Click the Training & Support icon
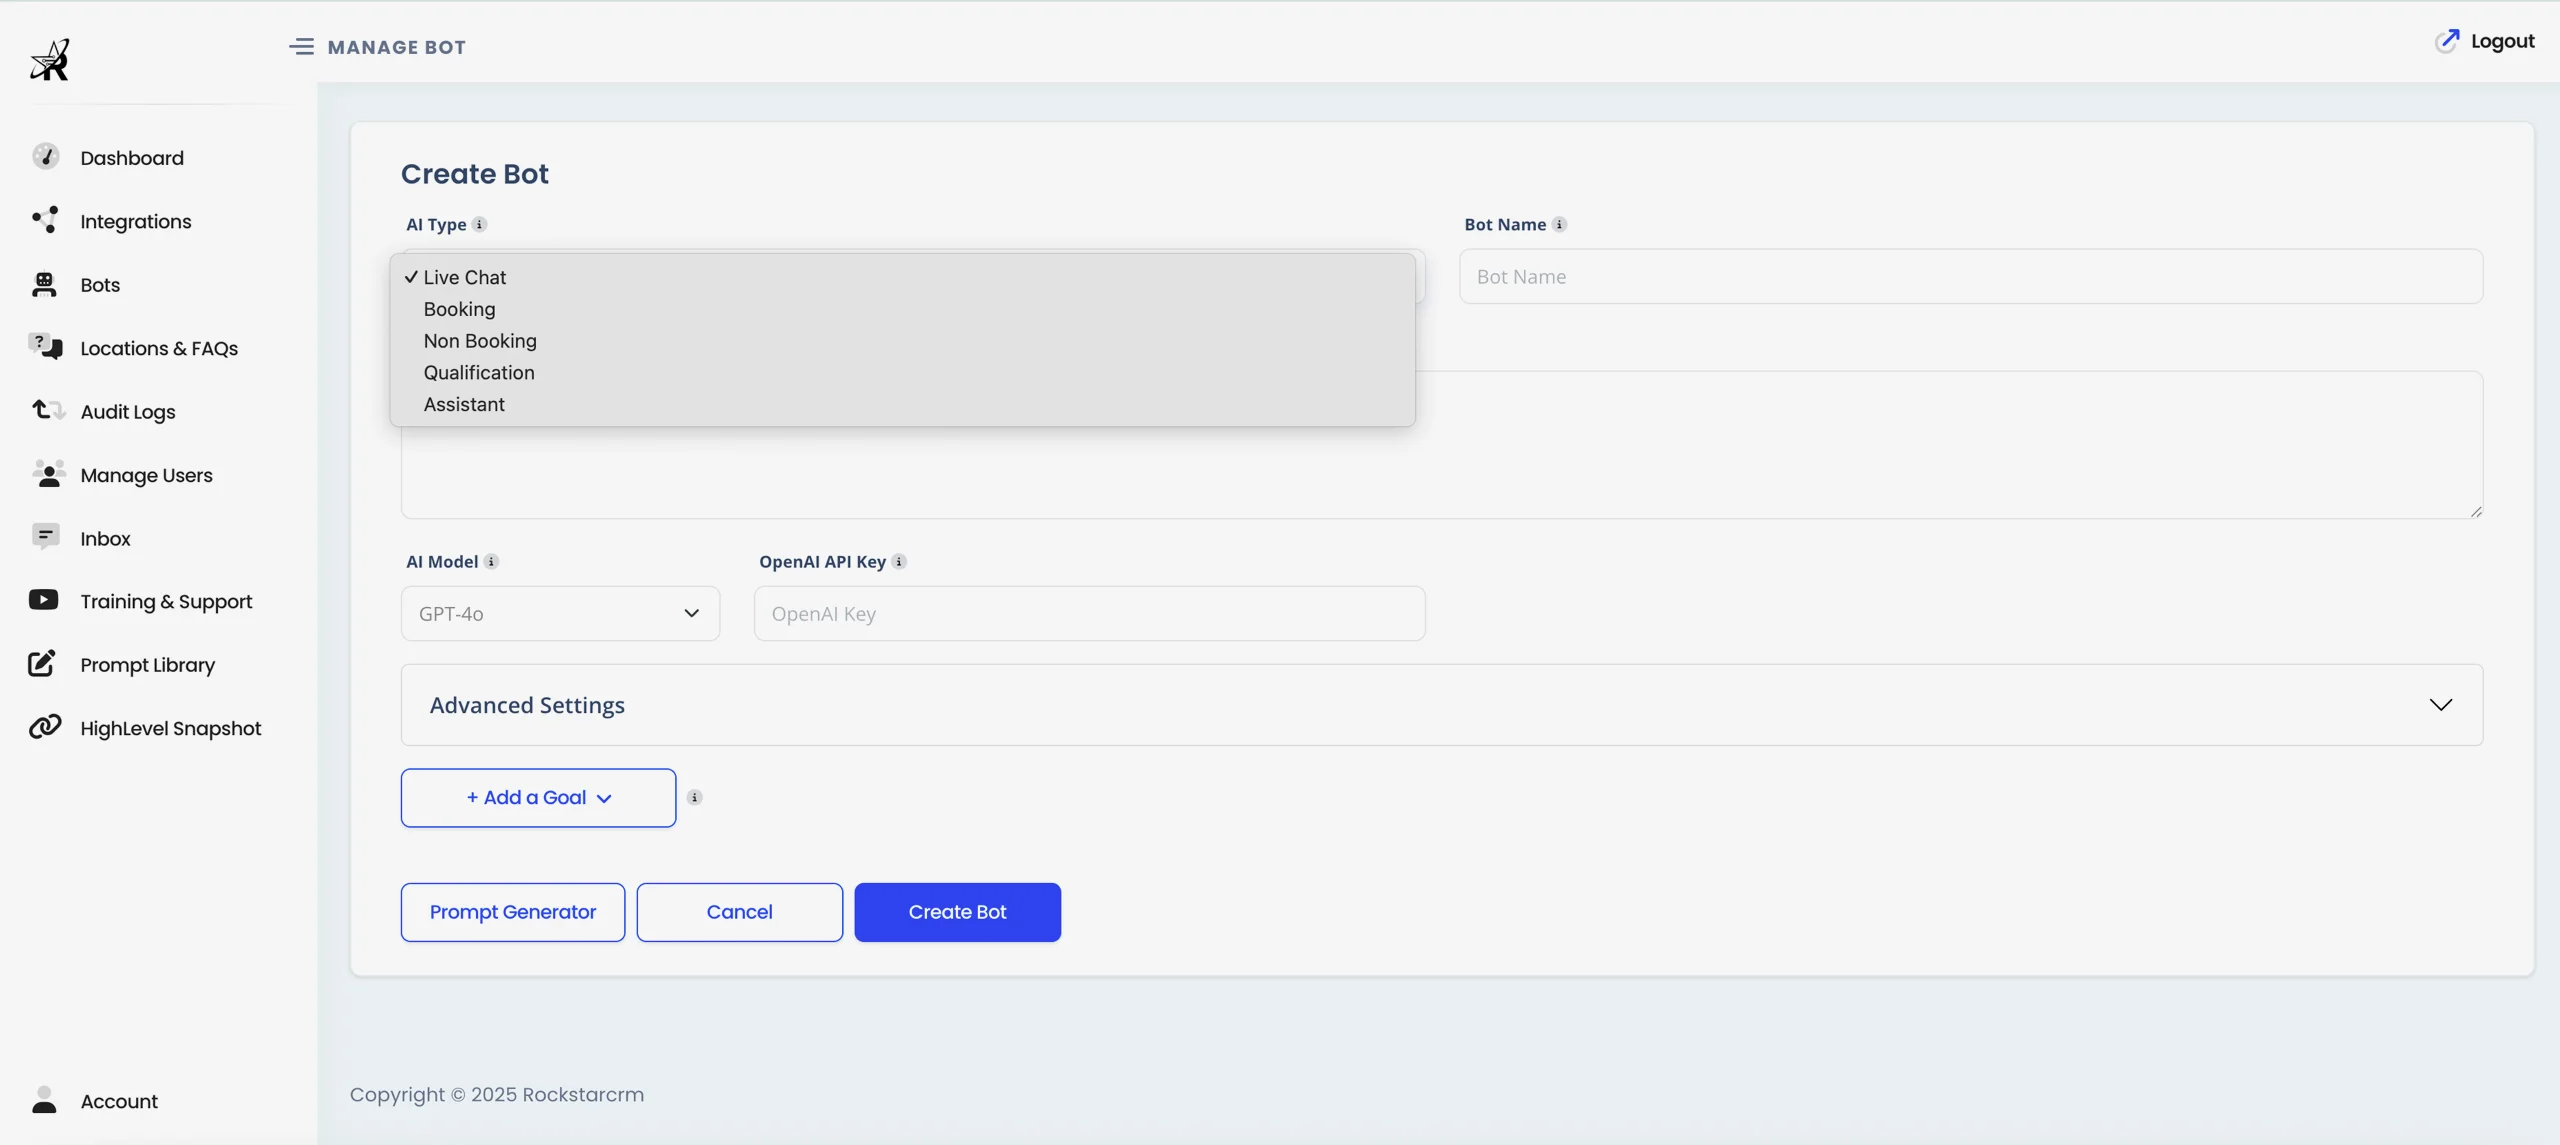 pyautogui.click(x=46, y=600)
